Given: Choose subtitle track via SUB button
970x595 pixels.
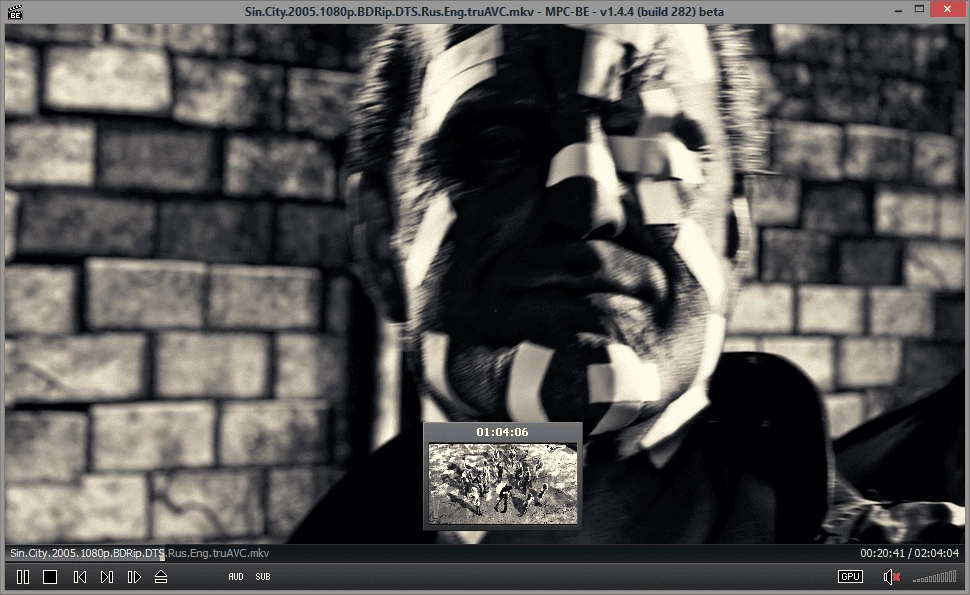Looking at the screenshot, I should [x=263, y=576].
